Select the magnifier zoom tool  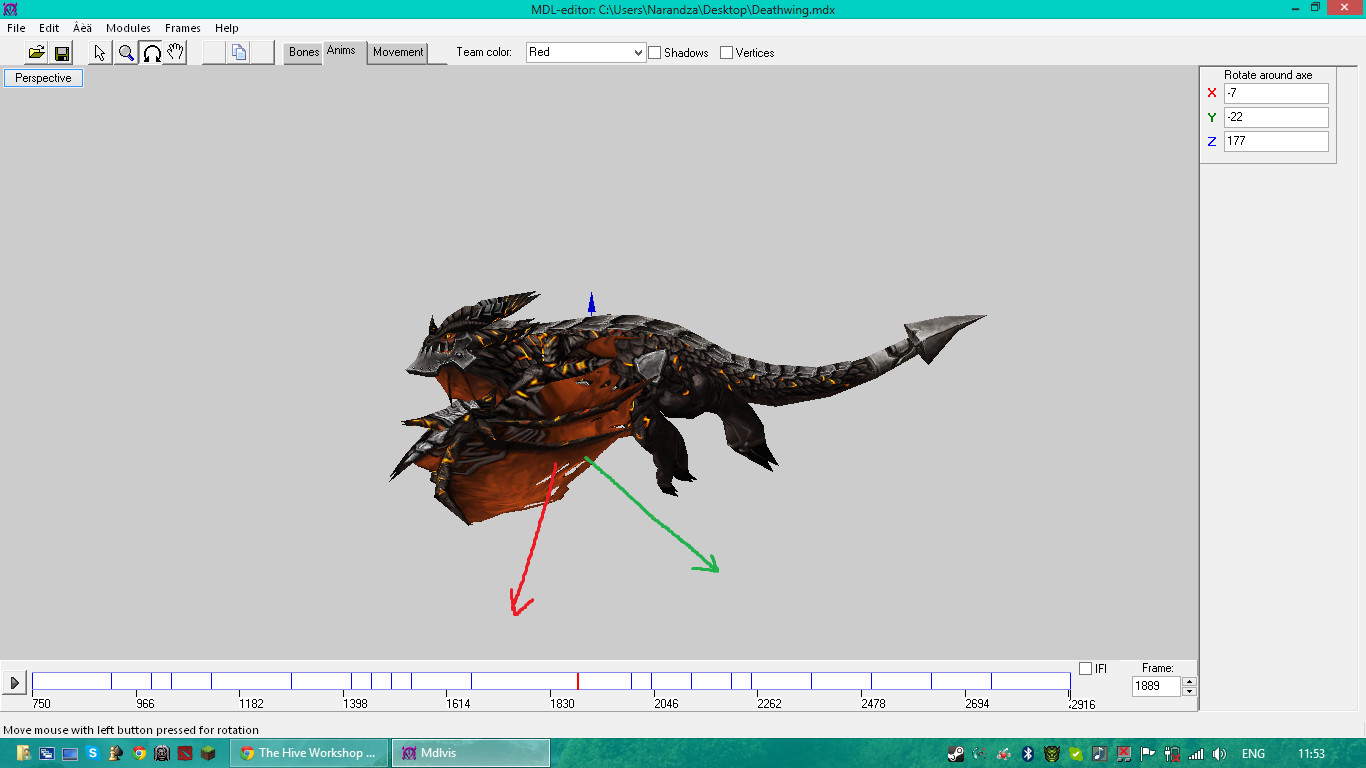tap(126, 53)
